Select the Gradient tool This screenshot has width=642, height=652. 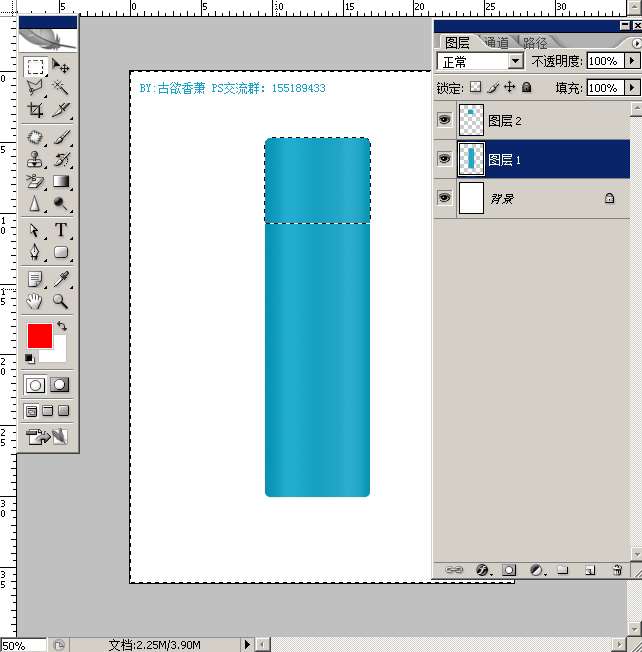[61, 181]
